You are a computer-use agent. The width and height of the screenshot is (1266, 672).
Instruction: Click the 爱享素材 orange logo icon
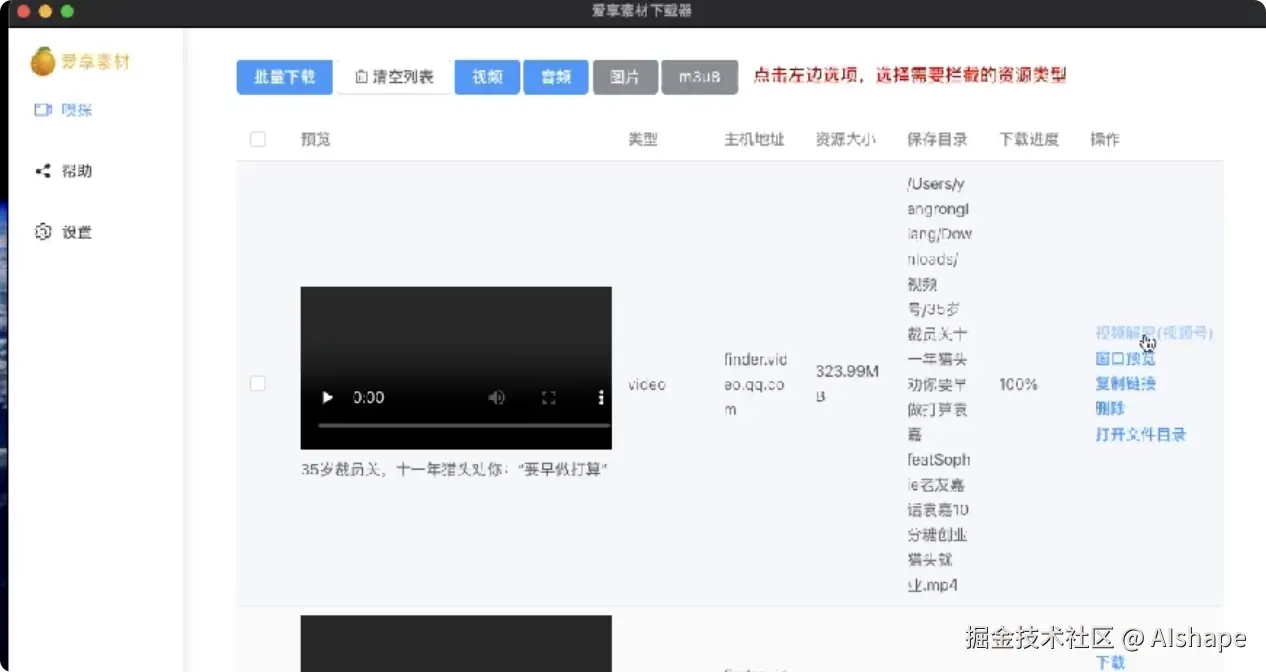pos(43,62)
